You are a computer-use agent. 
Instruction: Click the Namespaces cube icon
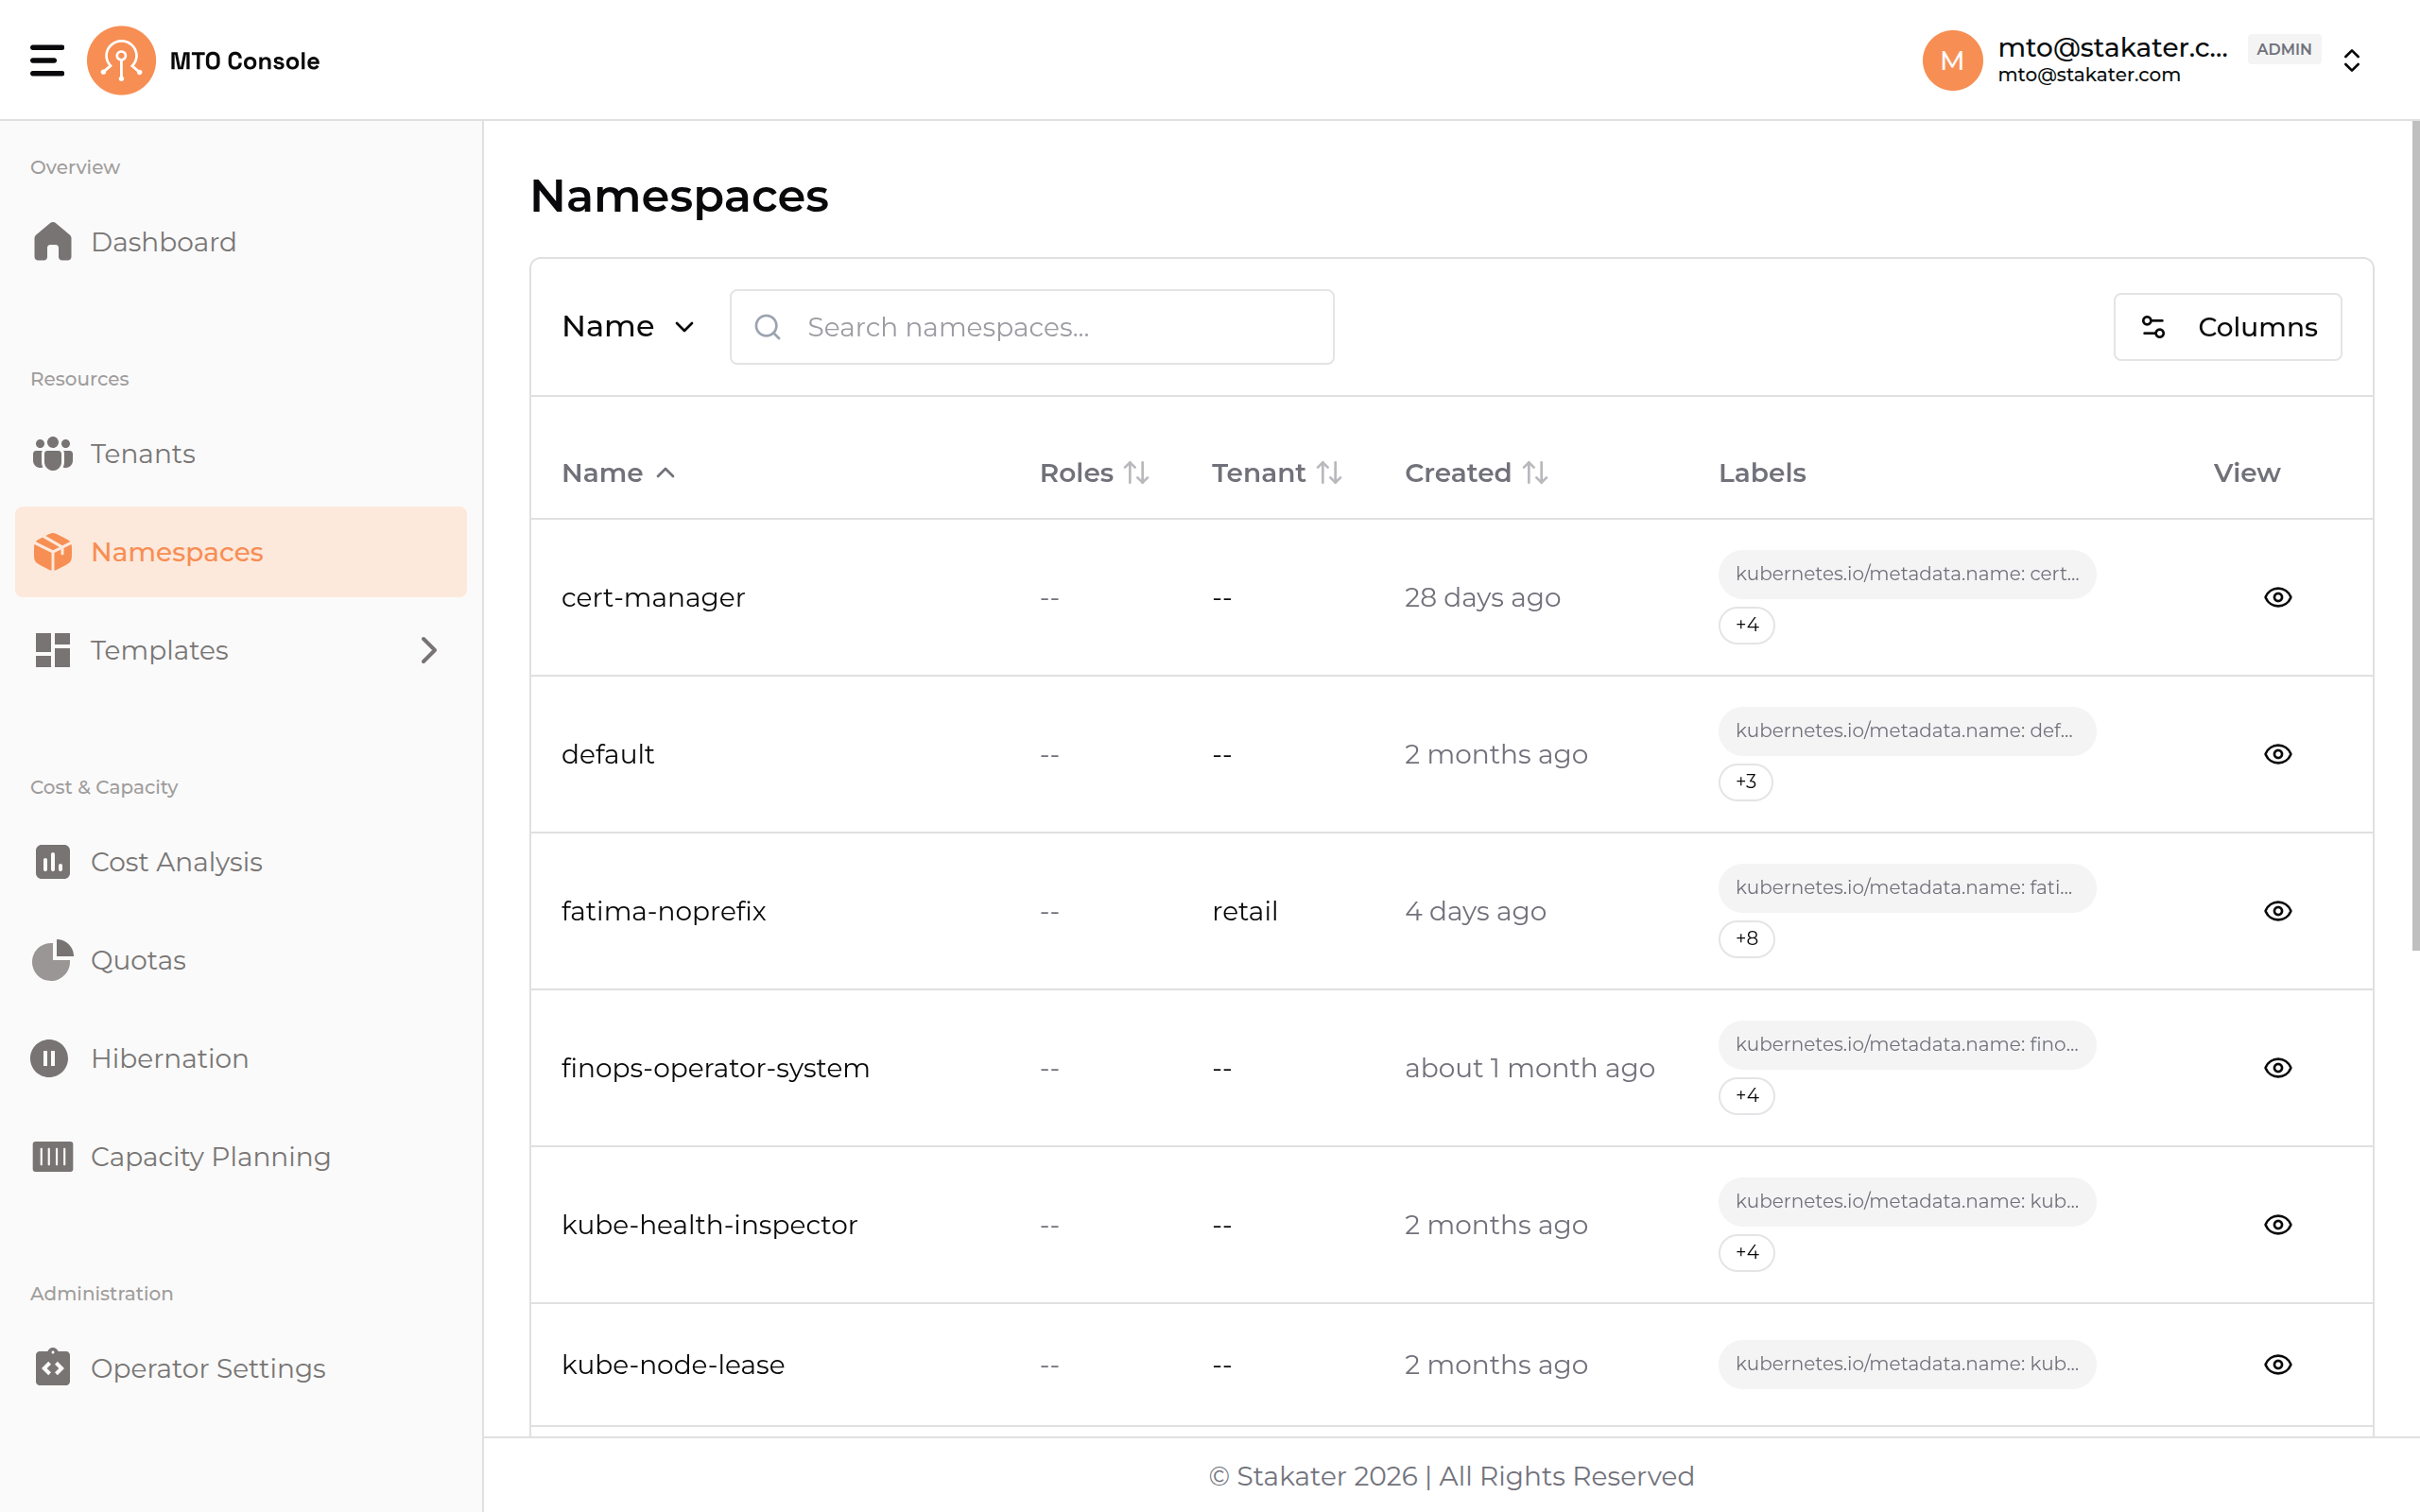tap(52, 551)
